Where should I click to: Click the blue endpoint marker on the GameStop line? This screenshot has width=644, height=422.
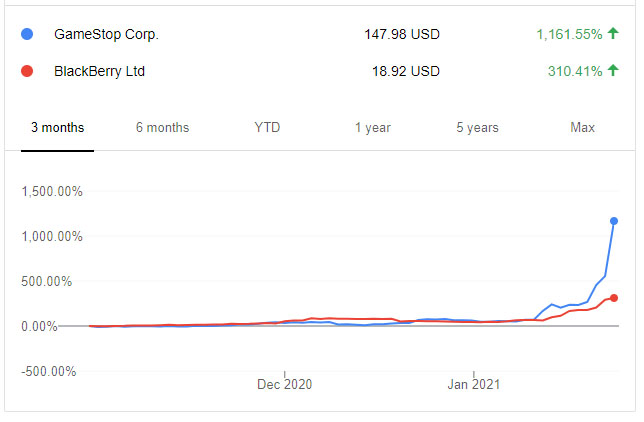pyautogui.click(x=614, y=221)
